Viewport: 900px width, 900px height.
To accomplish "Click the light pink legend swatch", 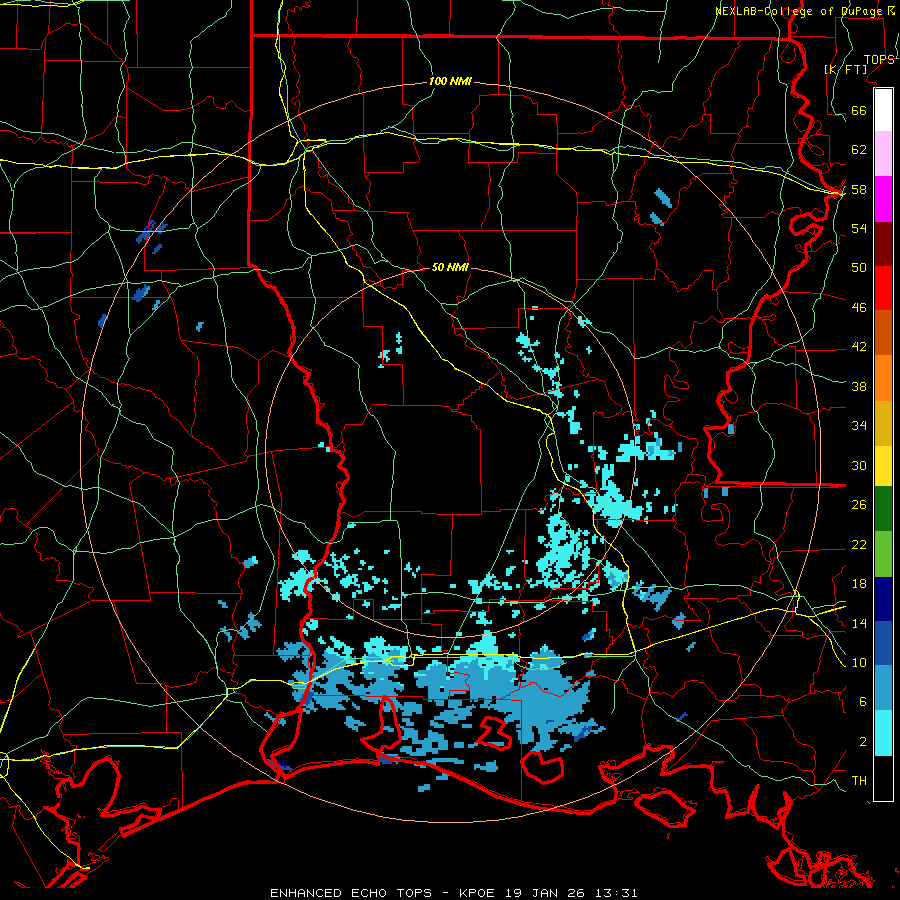I will [x=883, y=154].
